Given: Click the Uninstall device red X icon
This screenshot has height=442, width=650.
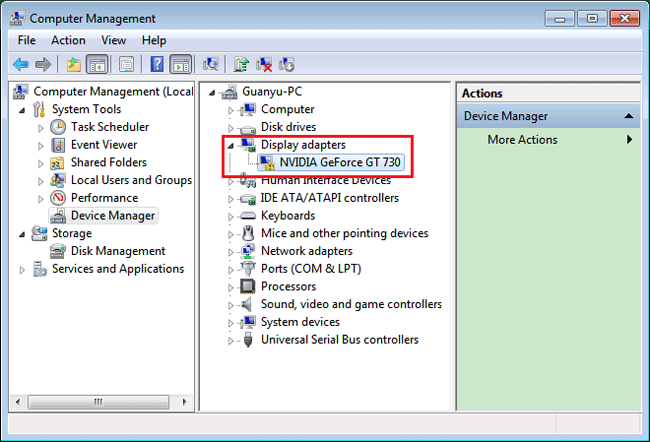Looking at the screenshot, I should point(264,64).
